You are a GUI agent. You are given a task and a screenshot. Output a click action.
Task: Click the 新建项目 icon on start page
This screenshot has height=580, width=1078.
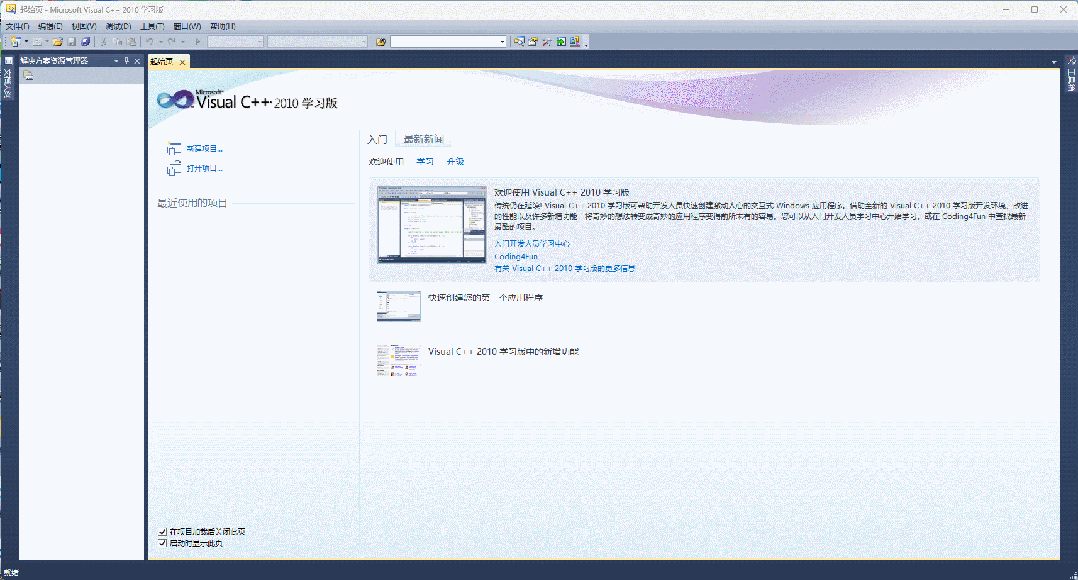[x=174, y=148]
